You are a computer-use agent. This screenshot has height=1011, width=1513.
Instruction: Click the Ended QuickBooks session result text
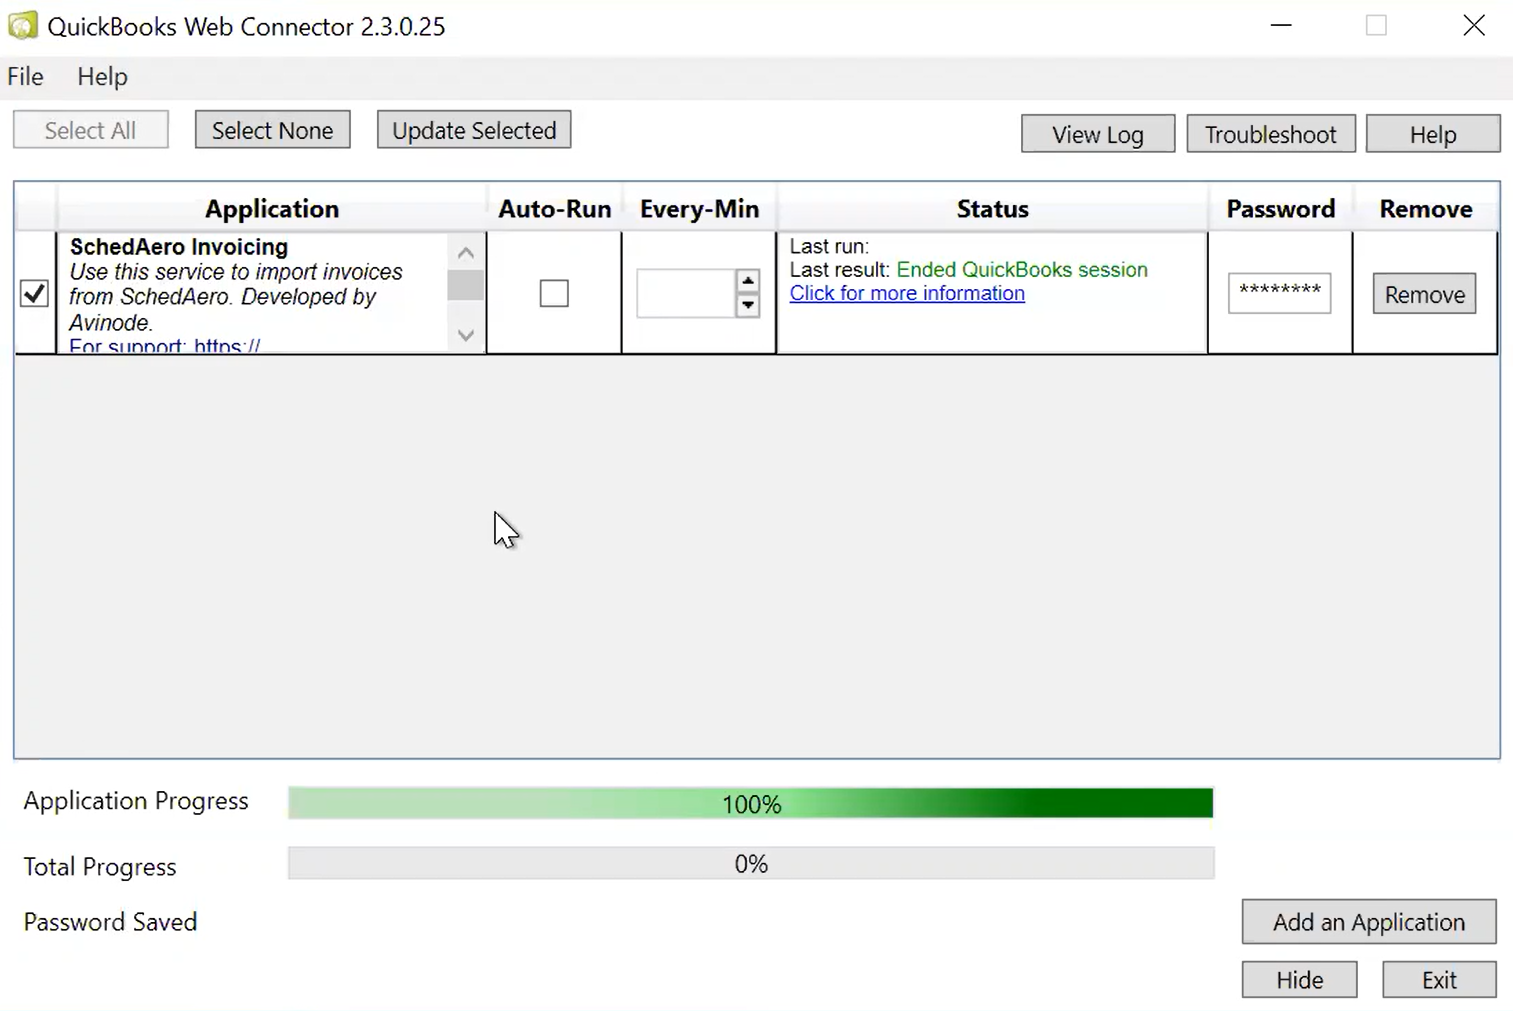(x=1022, y=270)
